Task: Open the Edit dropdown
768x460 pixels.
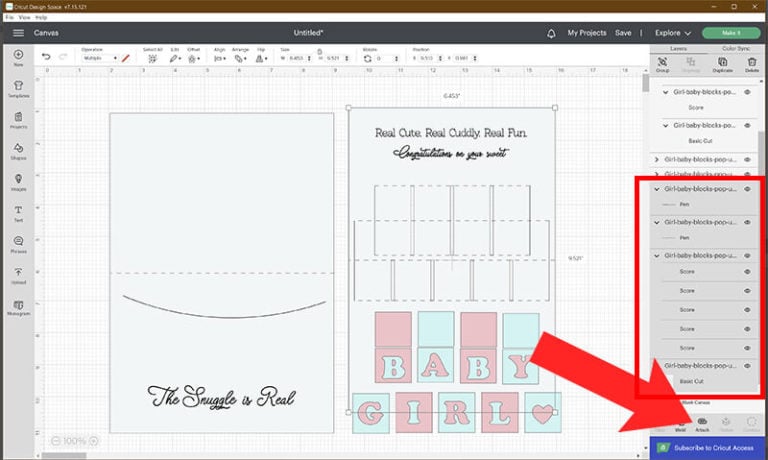Action: pyautogui.click(x=175, y=58)
